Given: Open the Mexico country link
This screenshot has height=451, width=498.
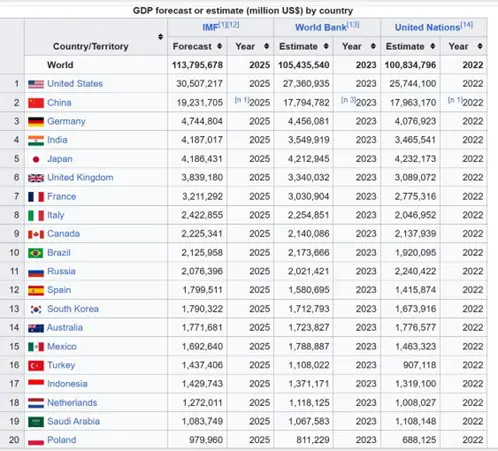Looking at the screenshot, I should pos(62,346).
